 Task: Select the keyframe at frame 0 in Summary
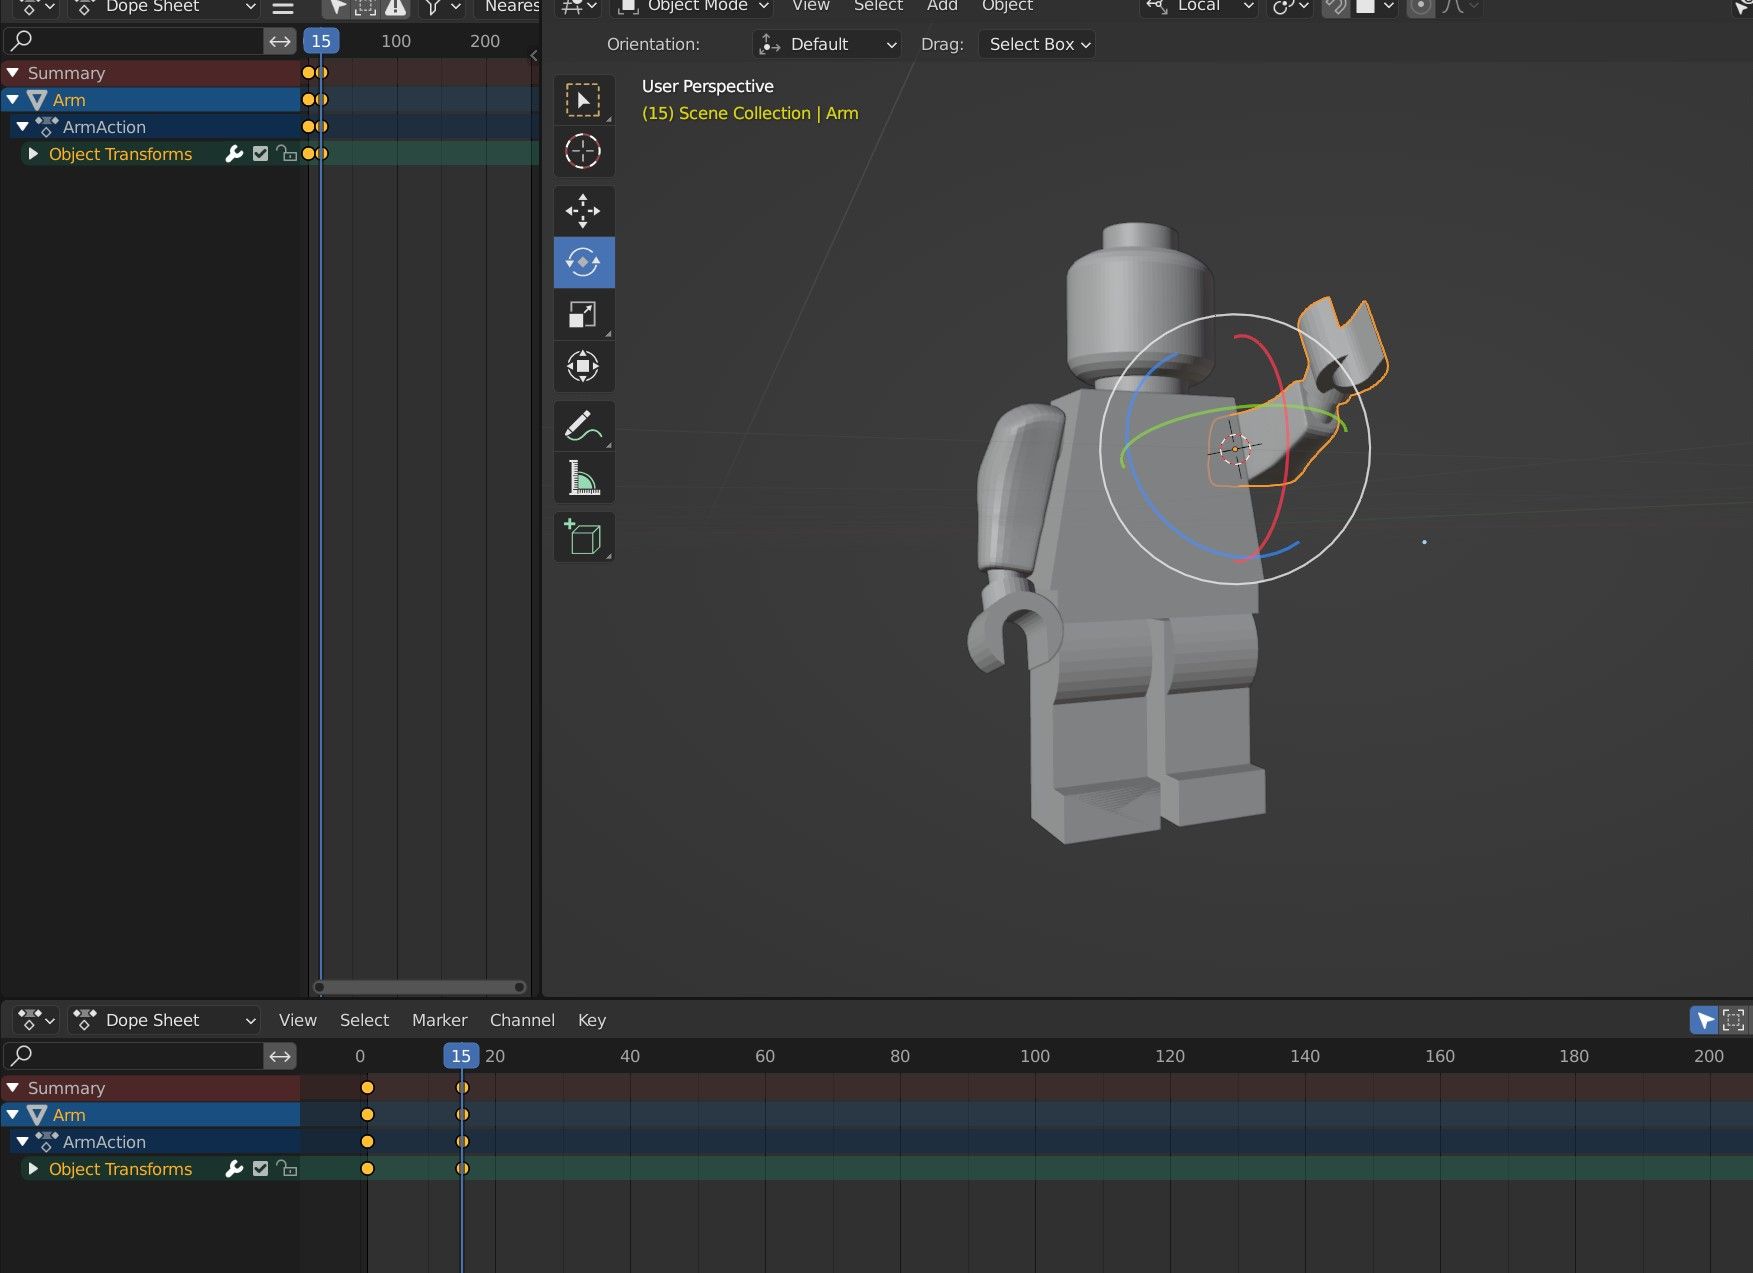(369, 1088)
